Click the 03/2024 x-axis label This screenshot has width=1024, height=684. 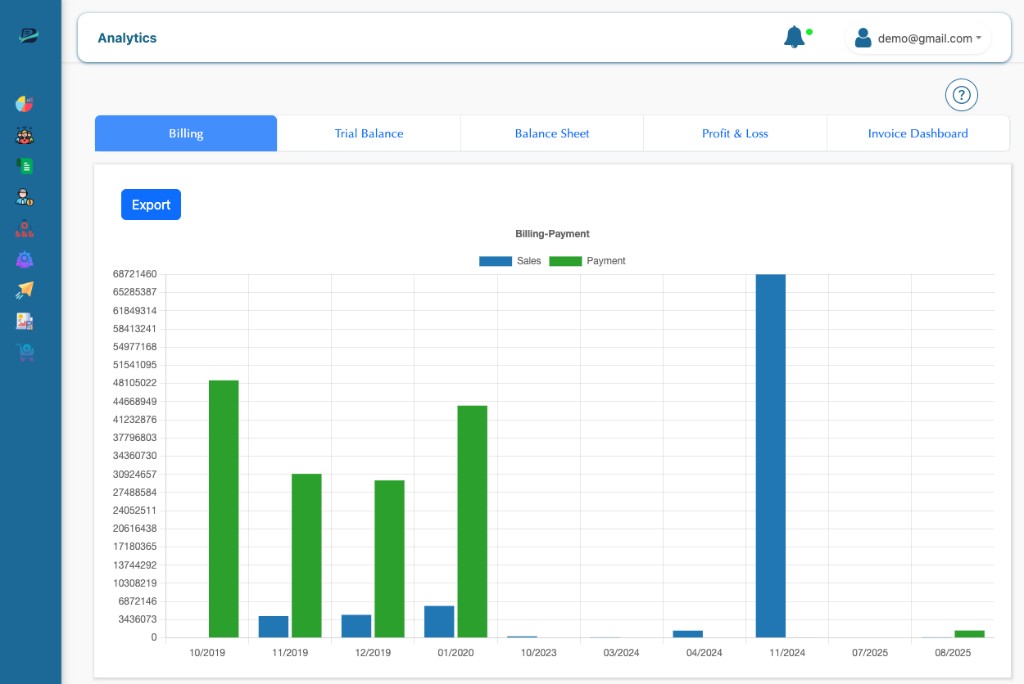[x=621, y=652]
